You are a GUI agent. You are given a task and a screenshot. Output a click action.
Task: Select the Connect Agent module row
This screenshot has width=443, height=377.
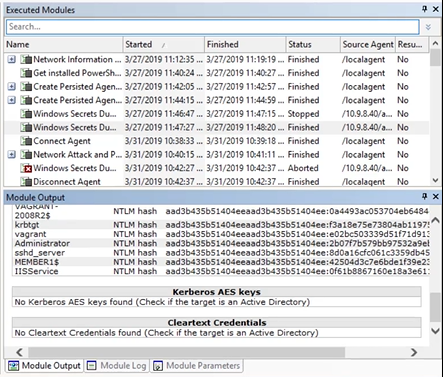[217, 141]
